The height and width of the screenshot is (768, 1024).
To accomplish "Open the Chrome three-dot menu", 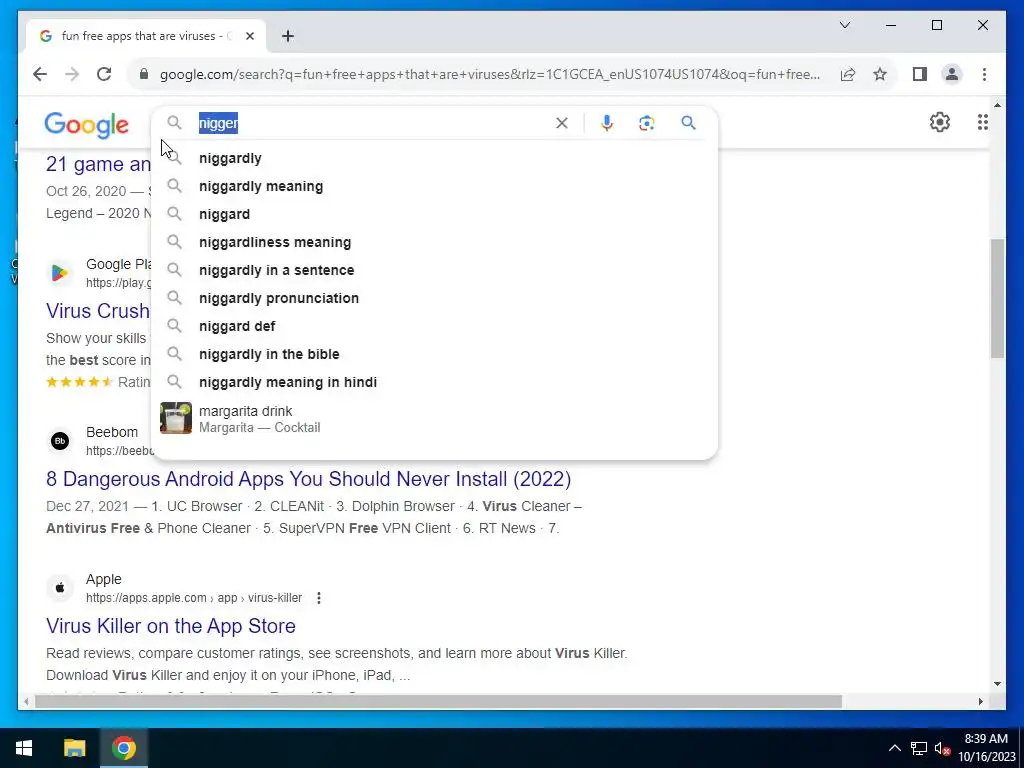I will [x=984, y=74].
